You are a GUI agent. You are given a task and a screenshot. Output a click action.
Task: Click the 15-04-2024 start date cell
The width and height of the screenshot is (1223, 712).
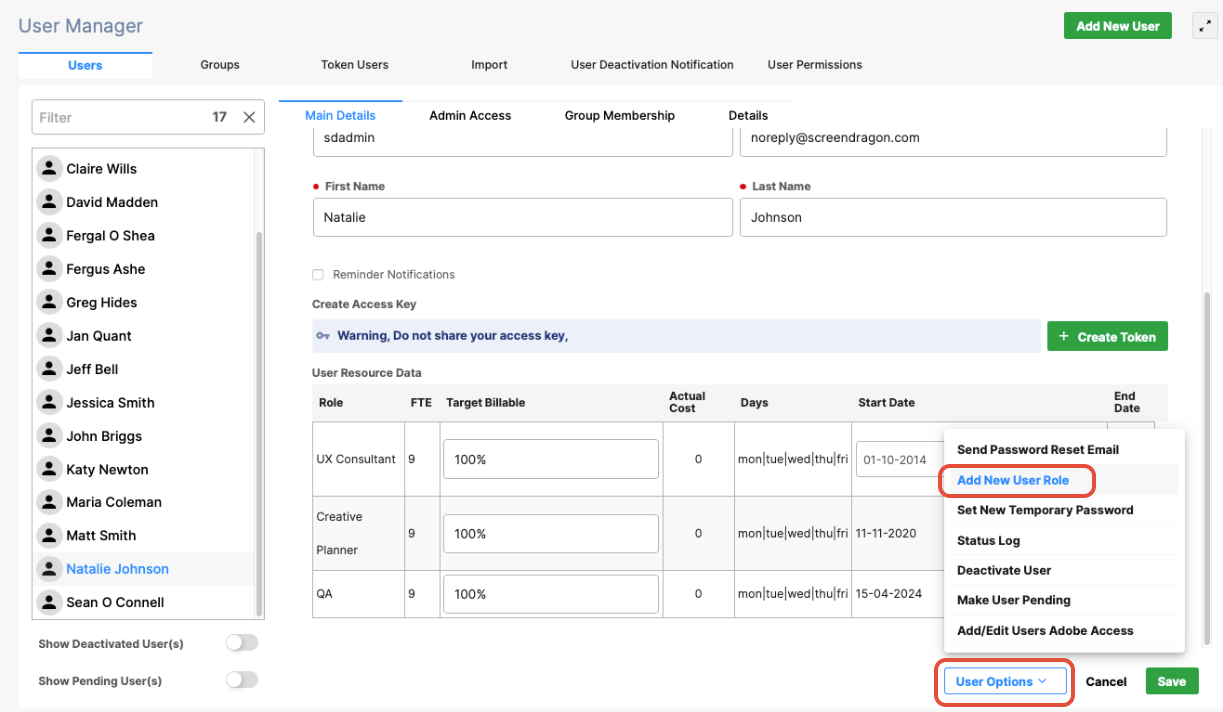click(x=886, y=593)
